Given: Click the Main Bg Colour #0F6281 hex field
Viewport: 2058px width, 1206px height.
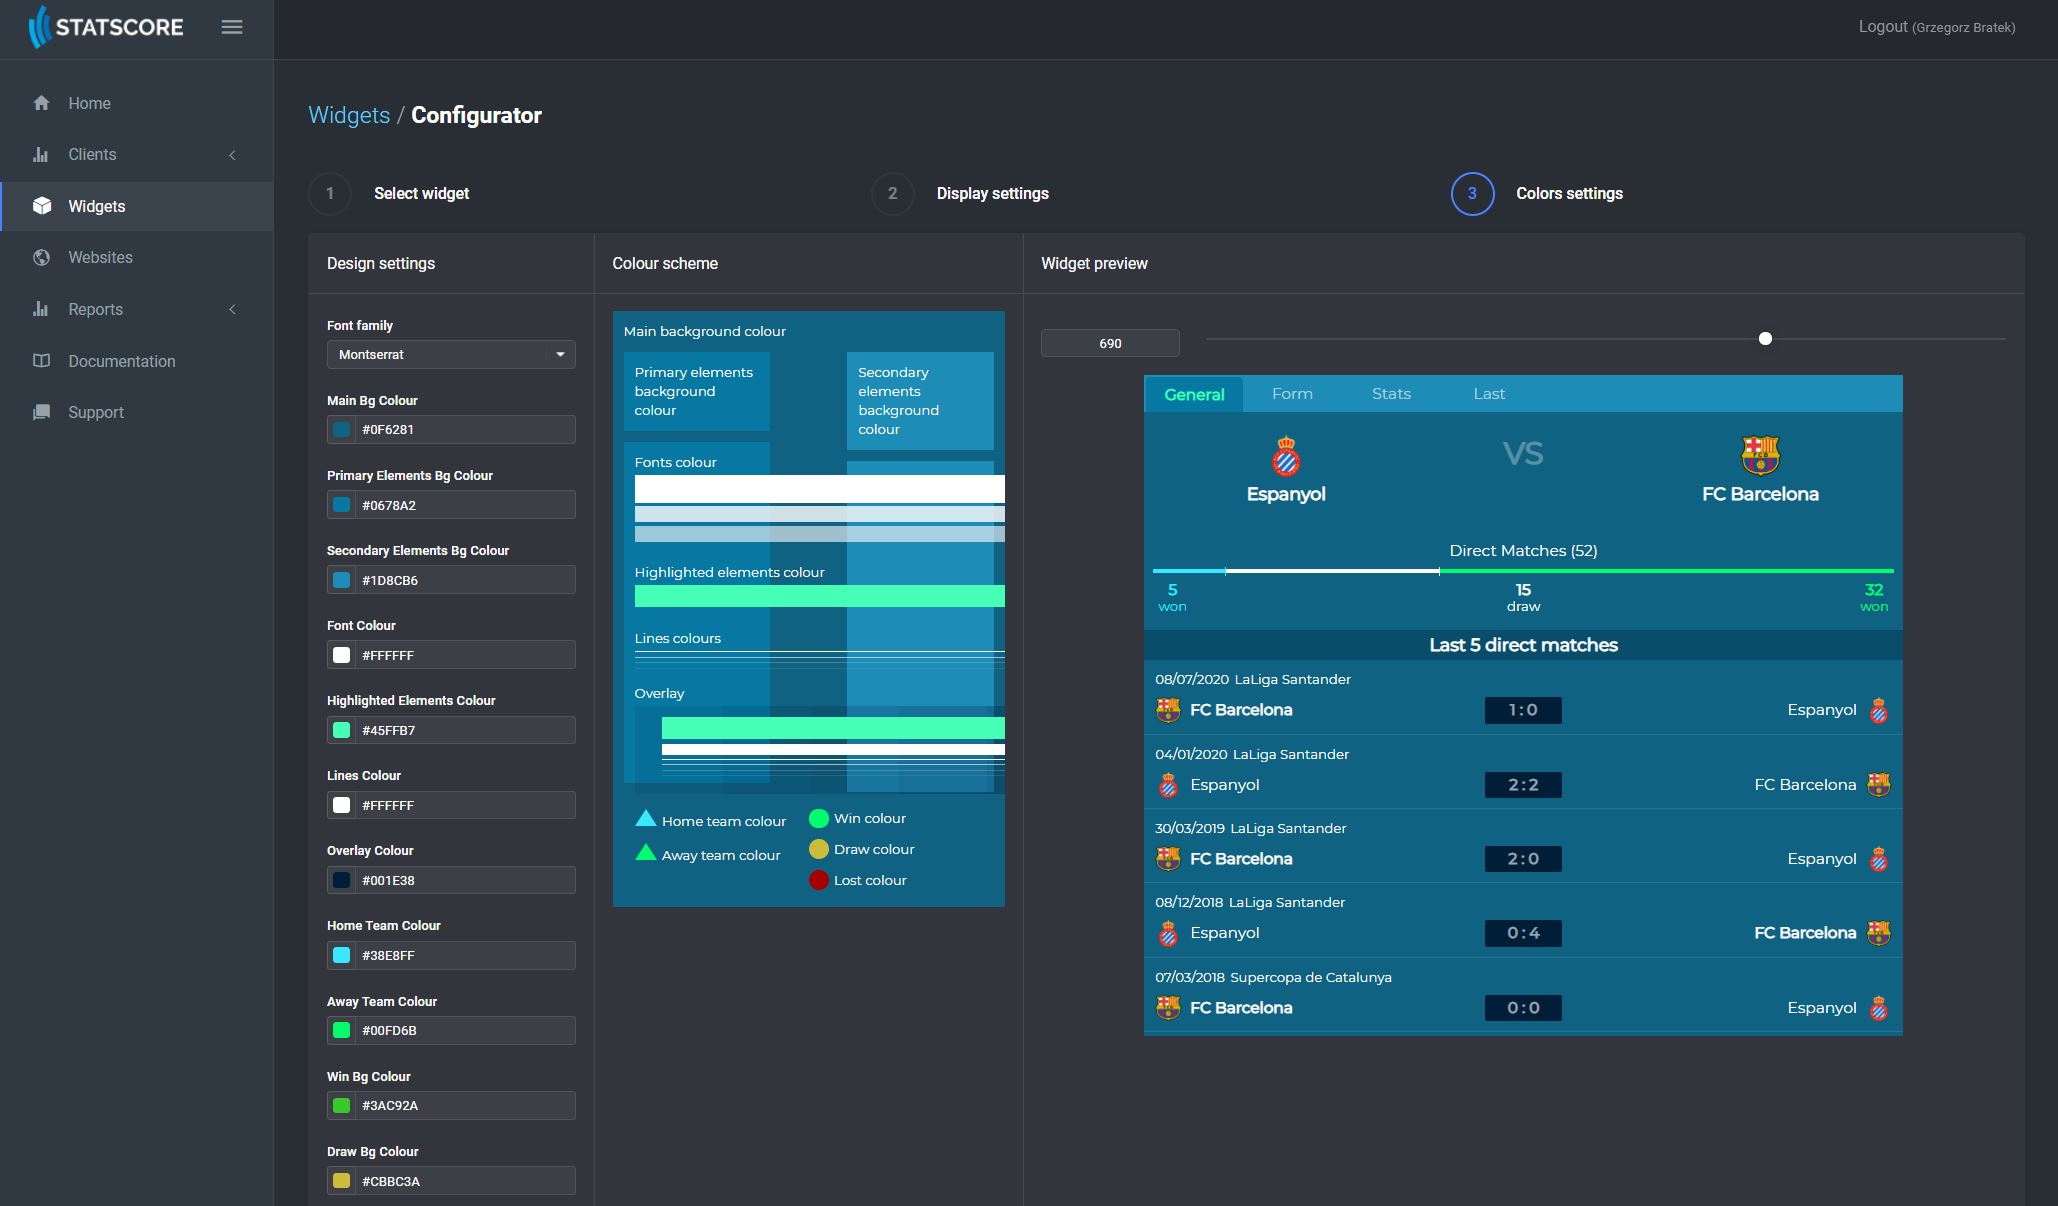Looking at the screenshot, I should click(x=465, y=430).
